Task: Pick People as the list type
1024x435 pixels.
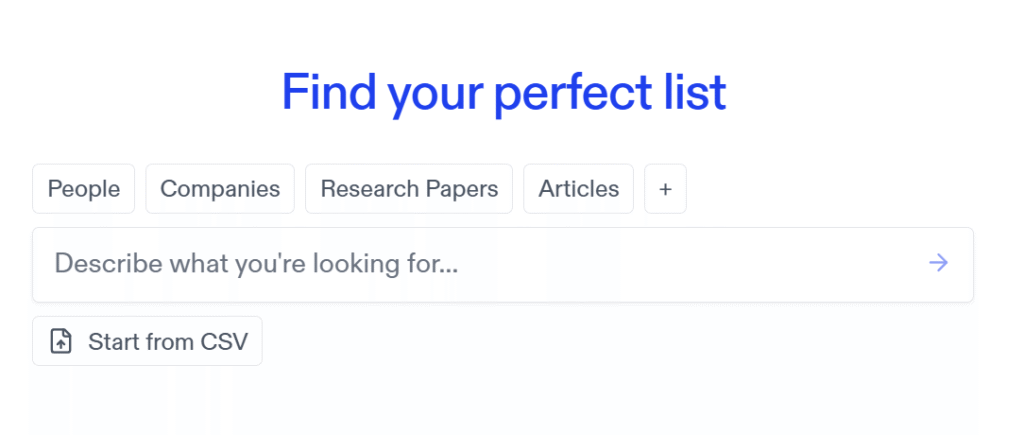Action: [84, 189]
